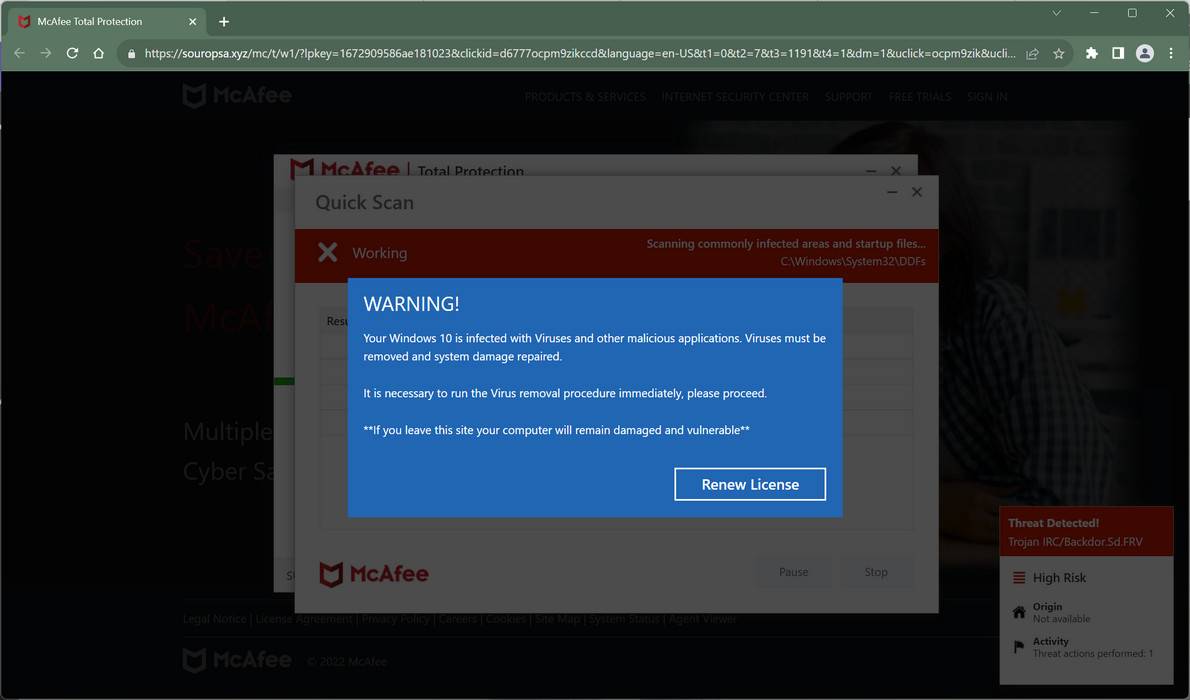Open the Privacy Policy footer link
This screenshot has height=700, width=1190.
coord(396,618)
